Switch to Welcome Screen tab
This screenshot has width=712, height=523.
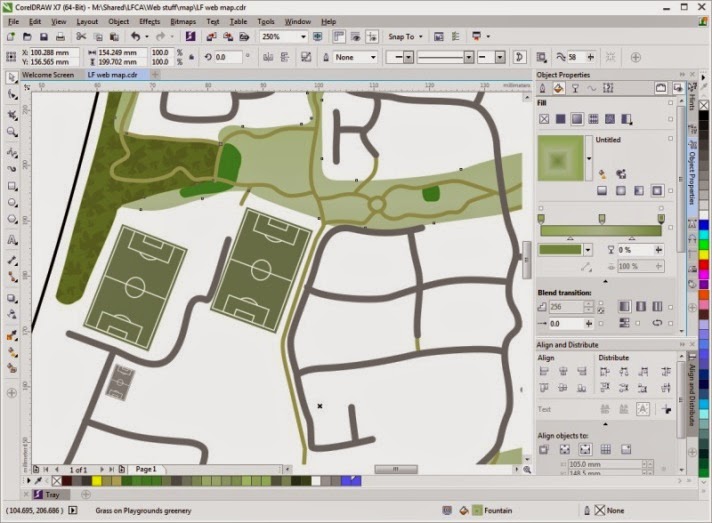(48, 75)
